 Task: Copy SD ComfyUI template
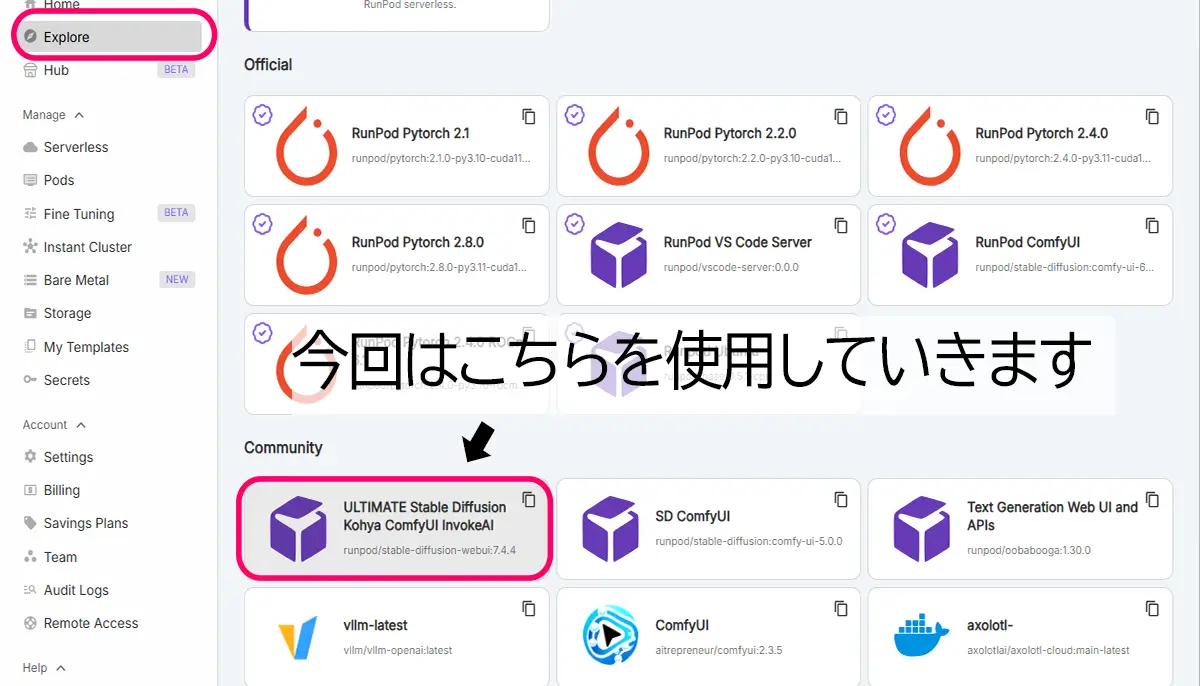[x=841, y=499]
